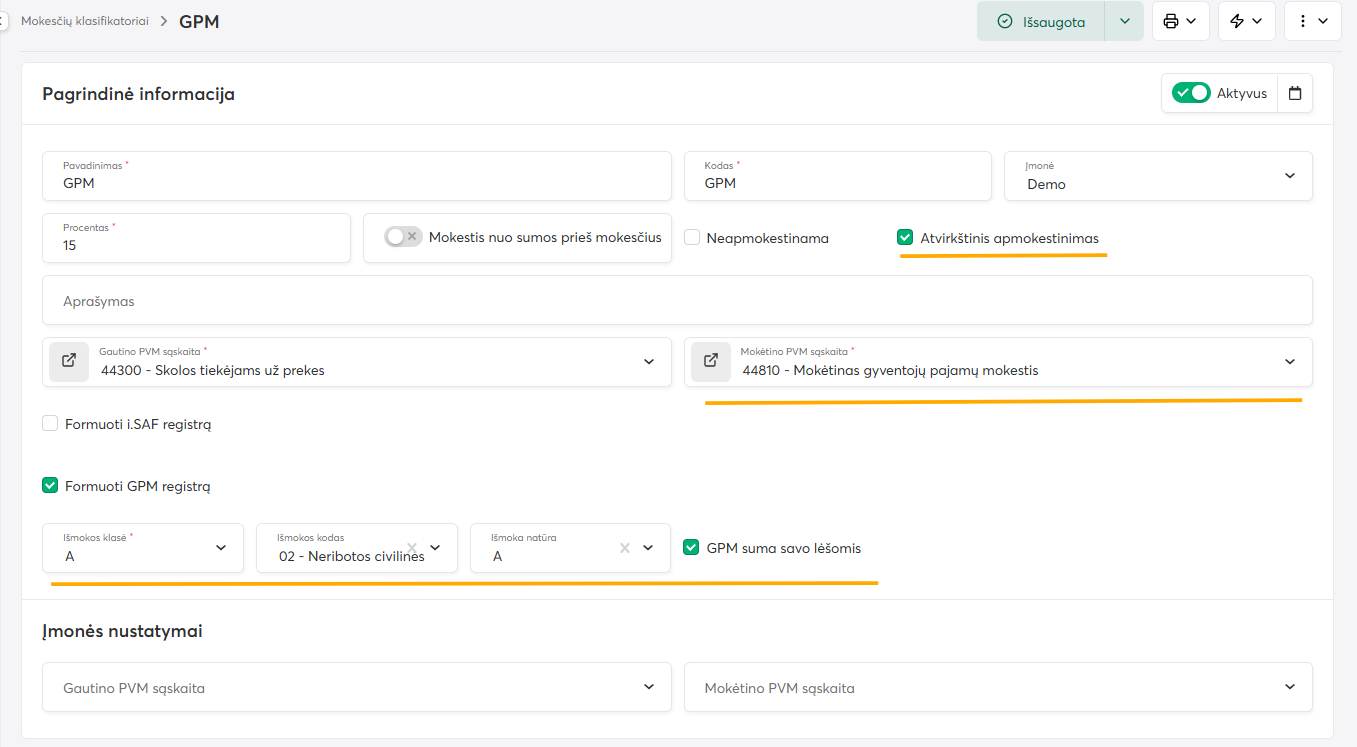
Task: Enable Formuoti i.SAF registrą checkbox
Action: click(50, 424)
